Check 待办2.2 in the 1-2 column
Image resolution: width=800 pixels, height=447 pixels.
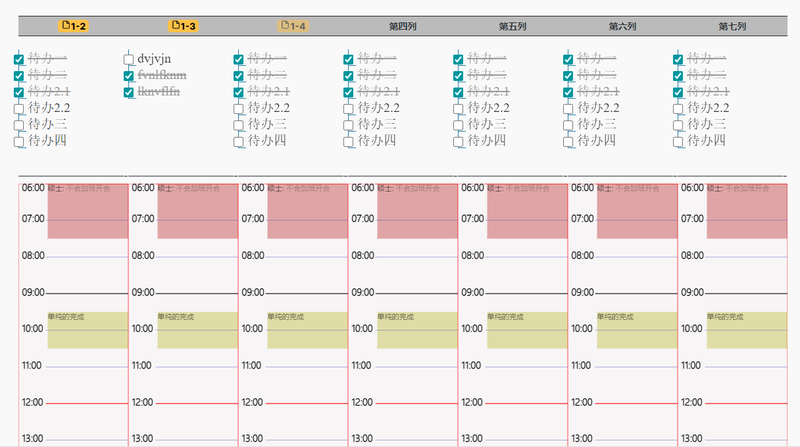[19, 108]
